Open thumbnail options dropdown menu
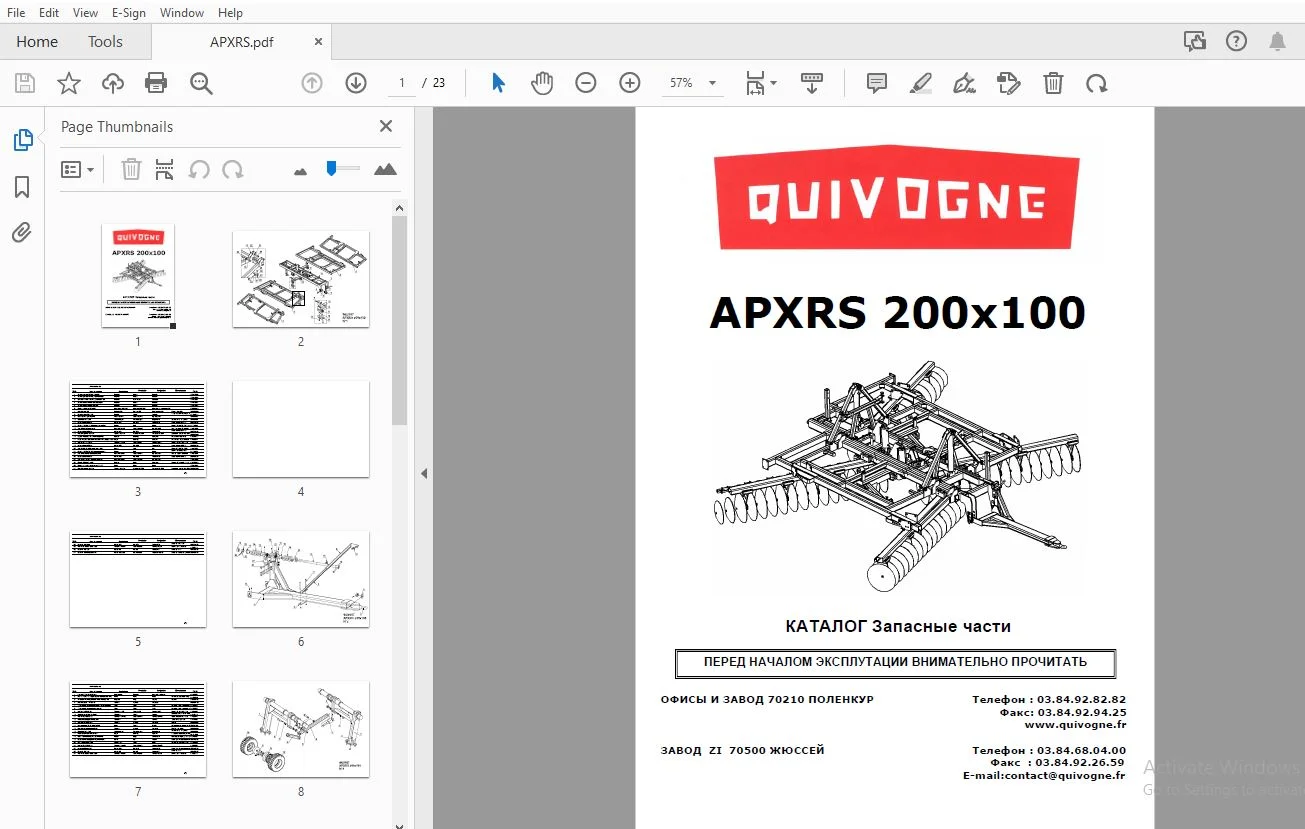 pyautogui.click(x=78, y=170)
